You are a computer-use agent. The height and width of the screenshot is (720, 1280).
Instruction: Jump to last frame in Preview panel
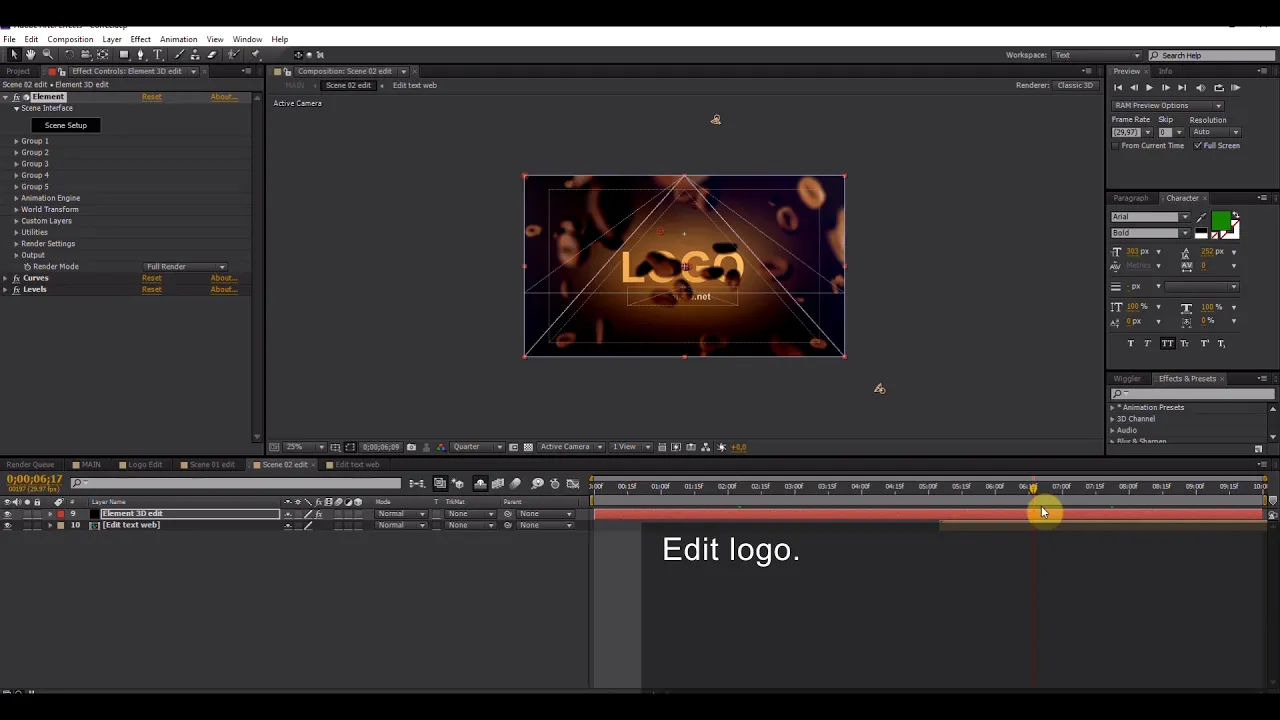tap(1182, 88)
